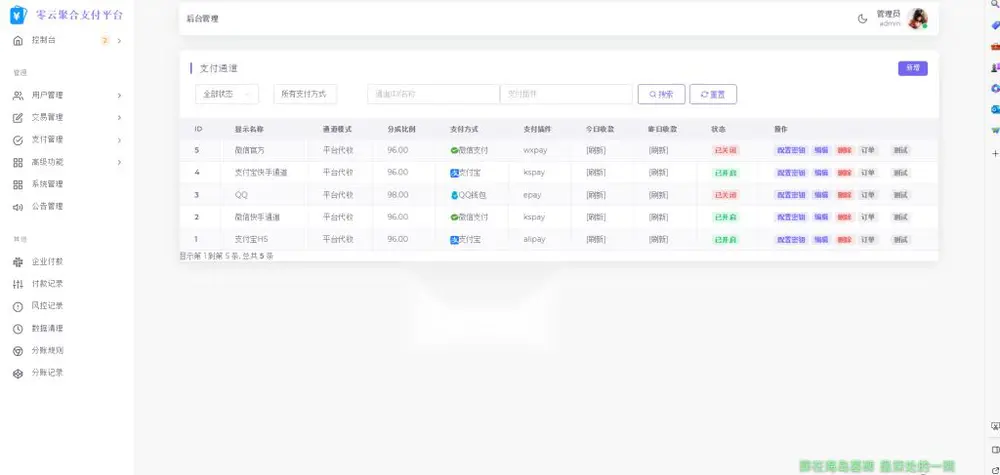The width and height of the screenshot is (1000, 475).
Task: Focus the 通道ID/名称 search field
Action: (434, 94)
